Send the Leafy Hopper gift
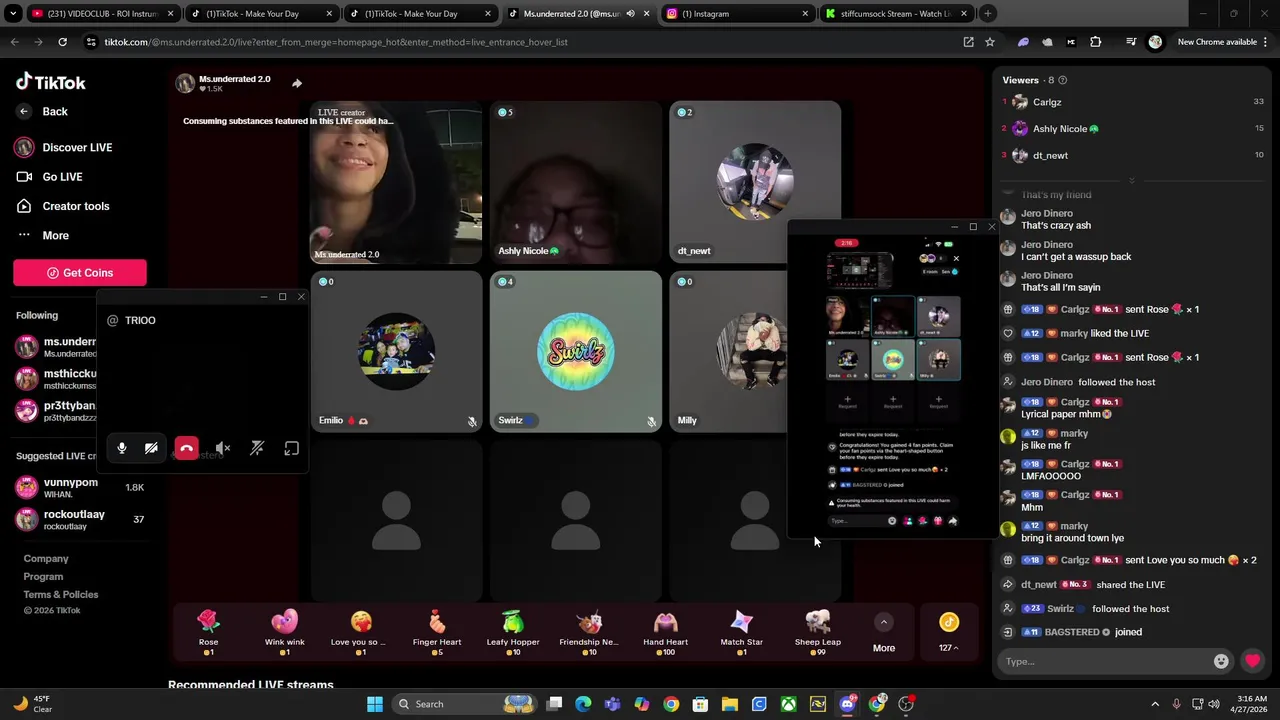 click(x=513, y=632)
